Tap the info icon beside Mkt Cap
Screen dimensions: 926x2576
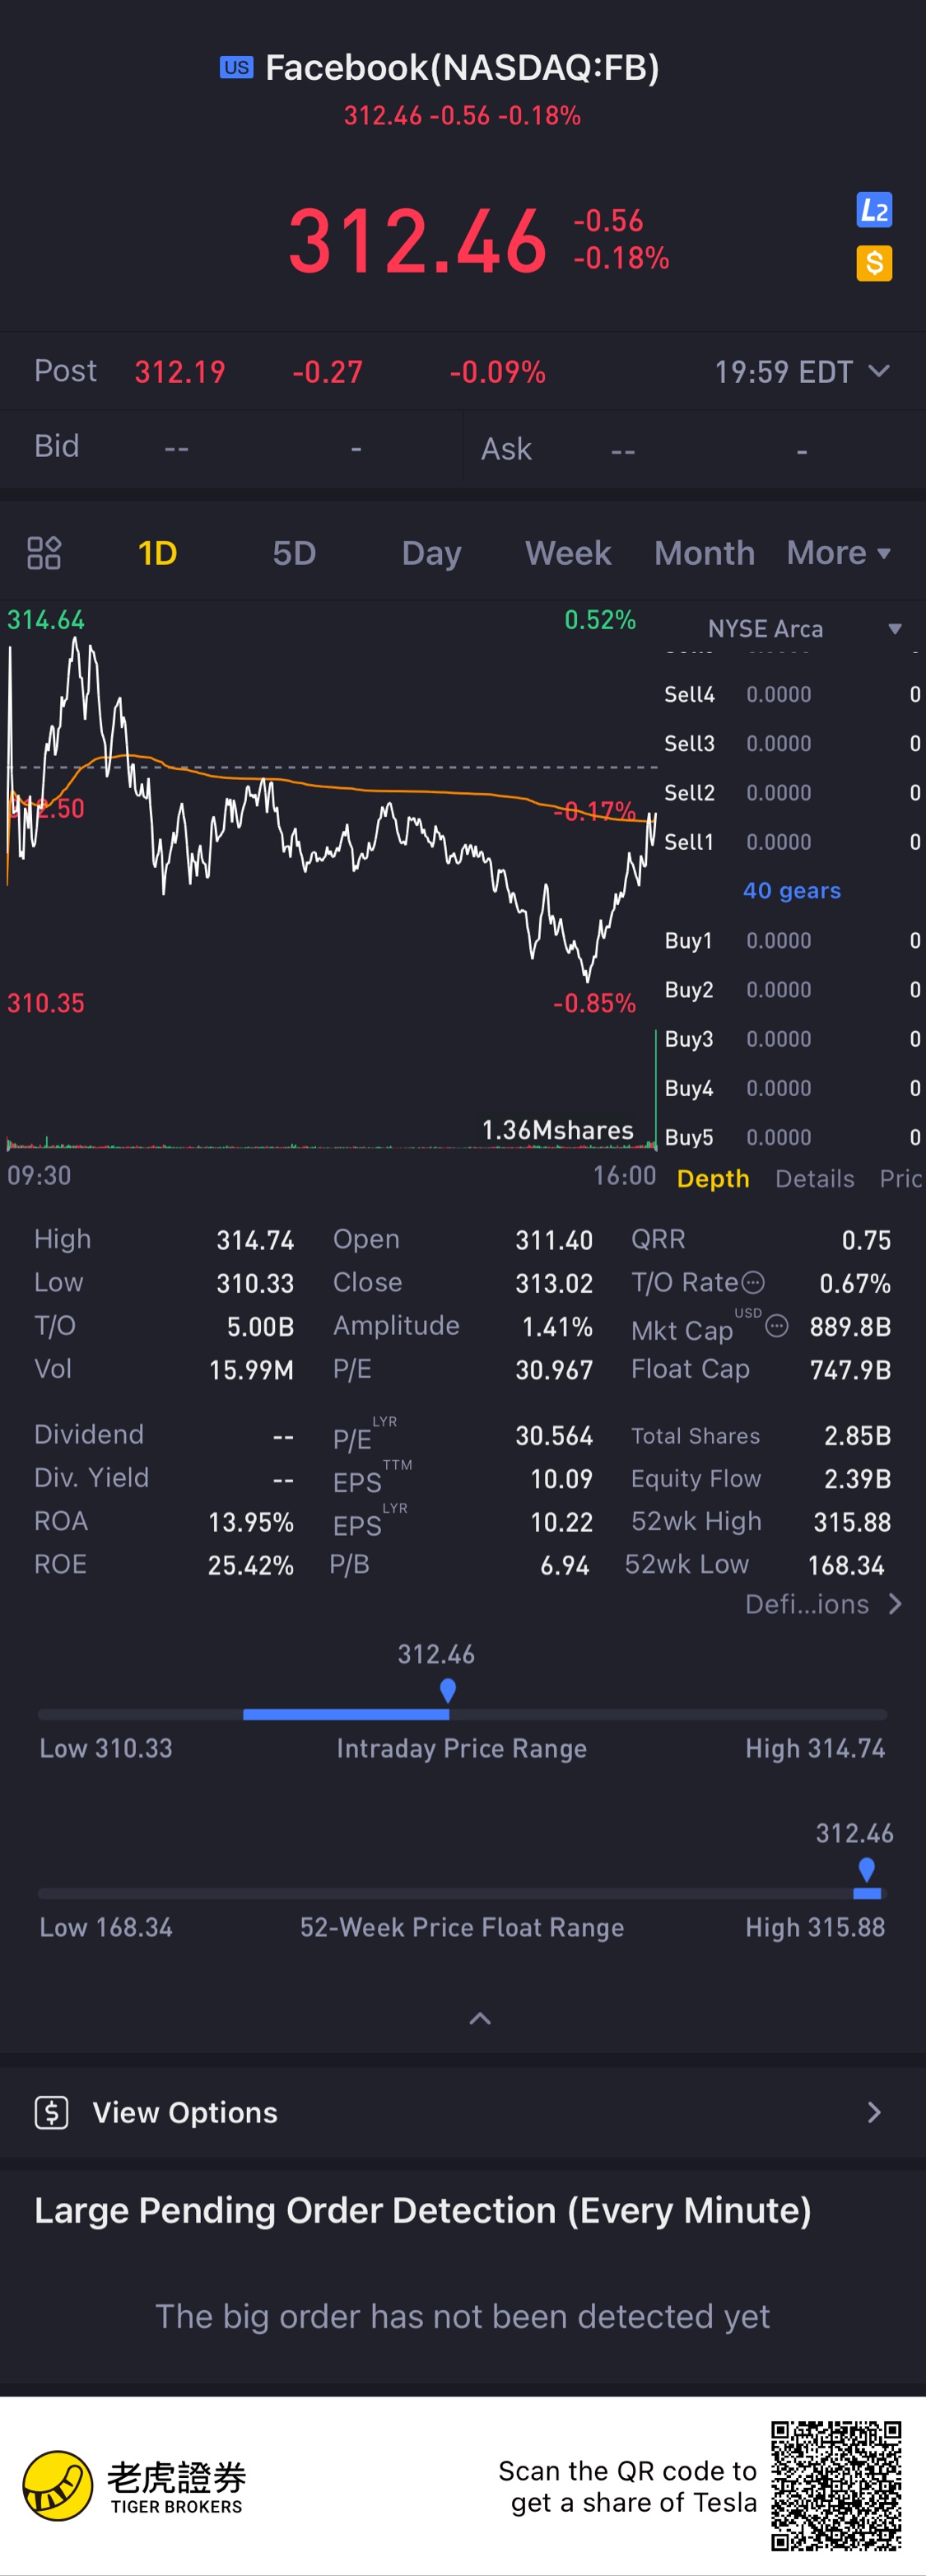[x=777, y=1326]
